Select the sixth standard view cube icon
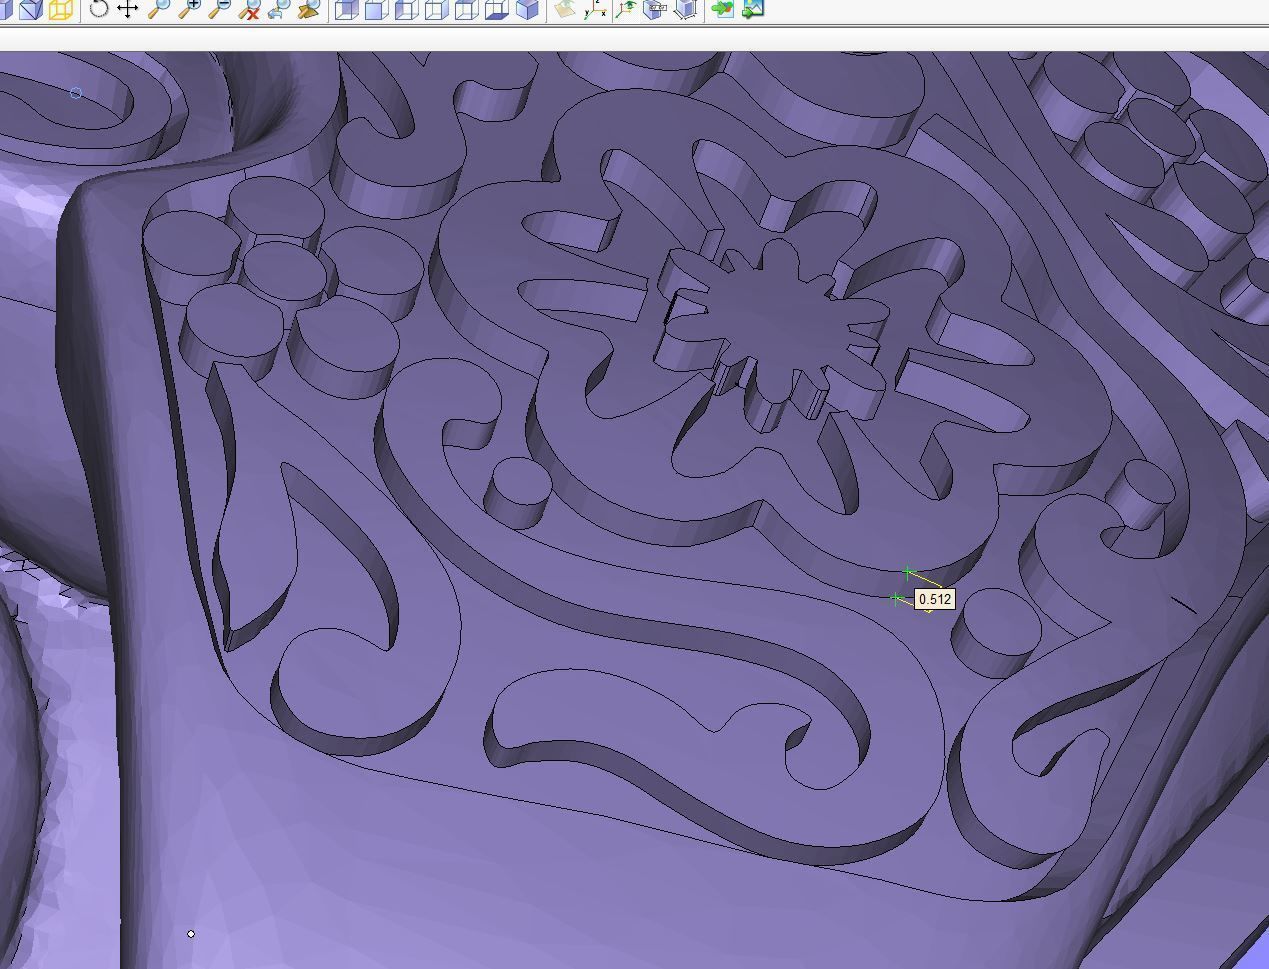The image size is (1269, 969). [496, 10]
